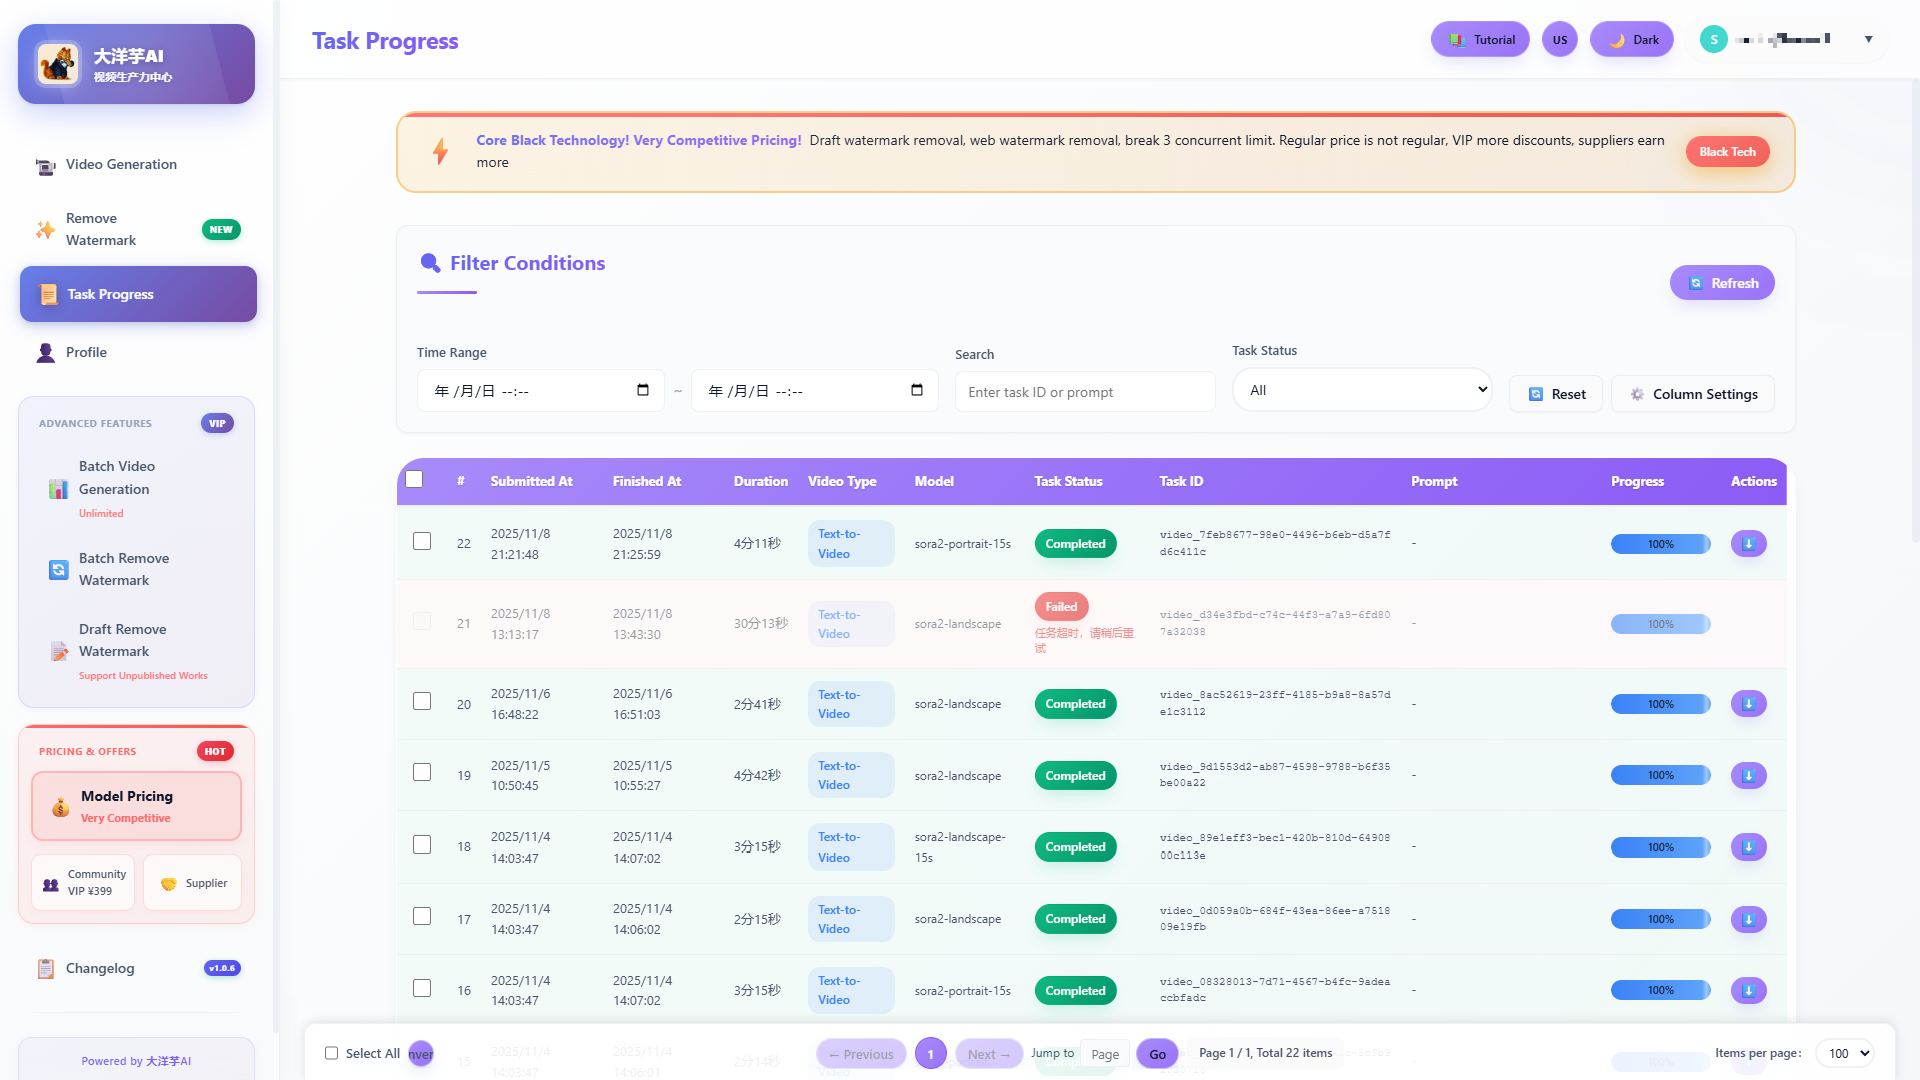Open Batch Video Generation feature
This screenshot has width=1920, height=1080.
point(117,478)
